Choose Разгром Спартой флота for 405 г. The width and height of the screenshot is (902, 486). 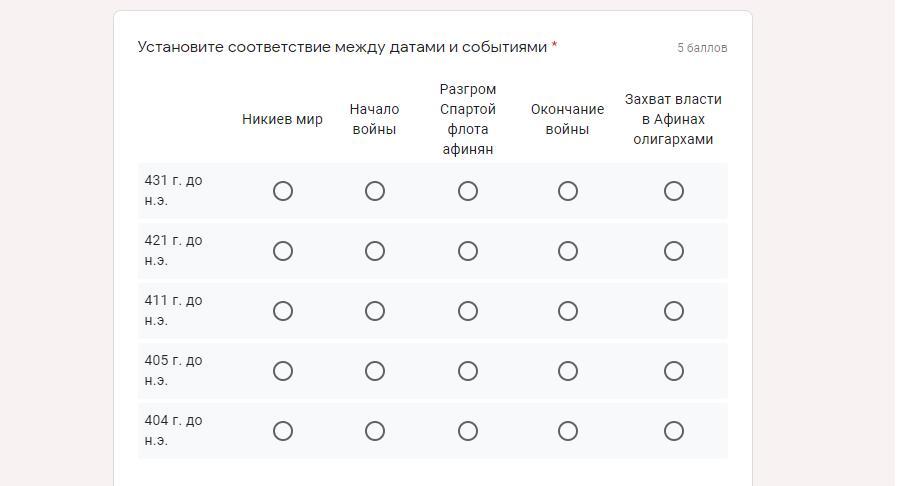click(x=468, y=371)
